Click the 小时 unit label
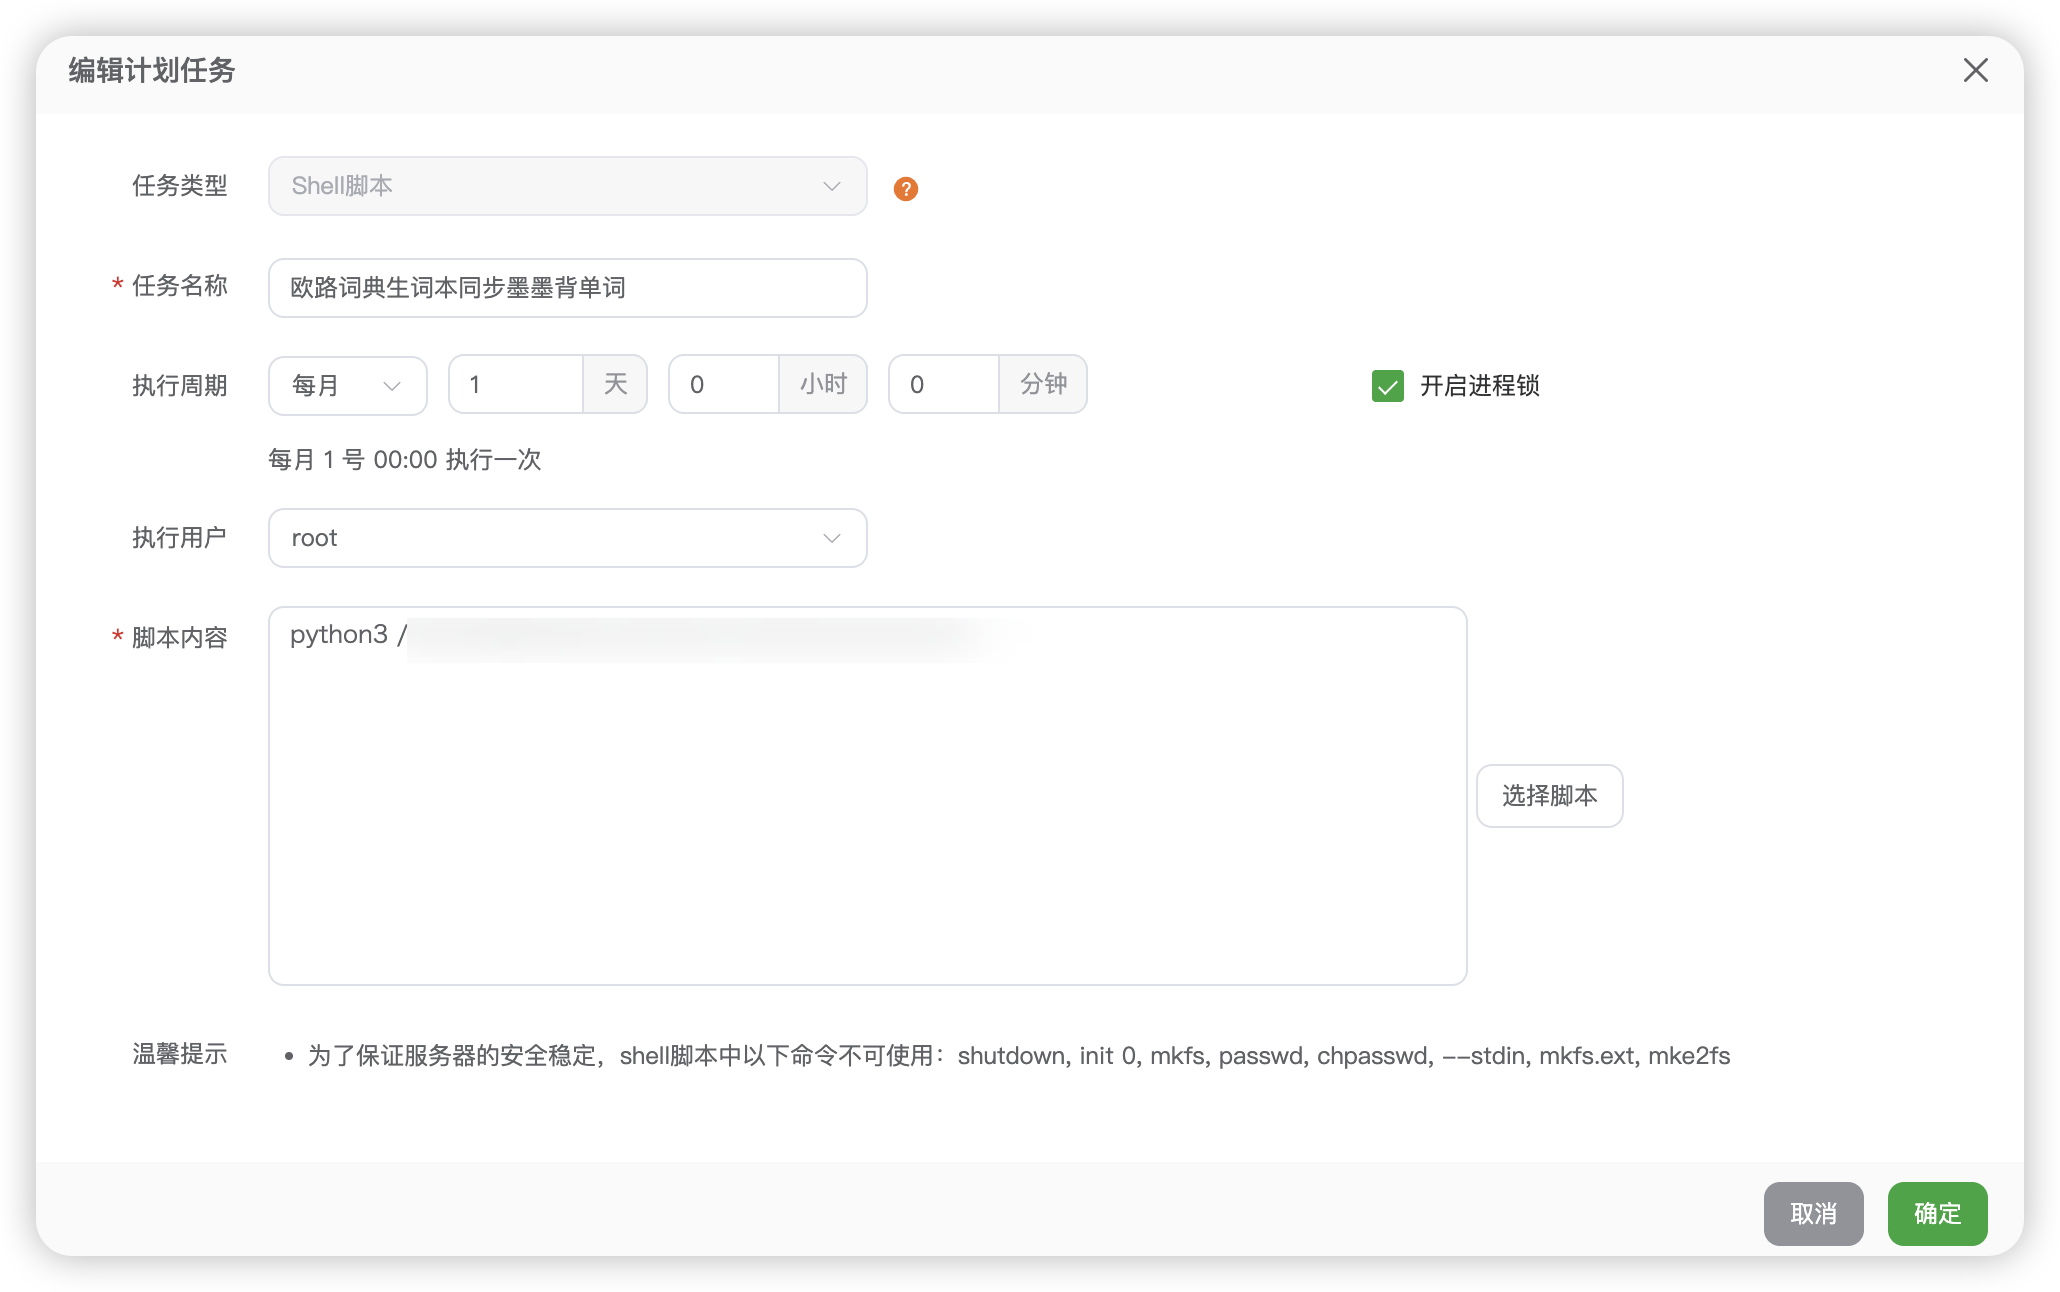This screenshot has width=2060, height=1292. tap(823, 385)
